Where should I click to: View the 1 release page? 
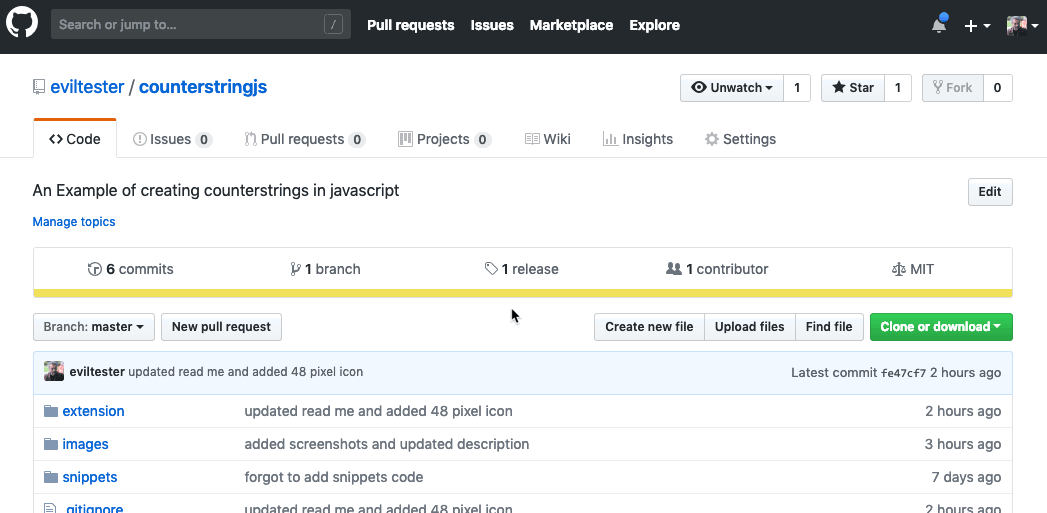[x=521, y=269]
